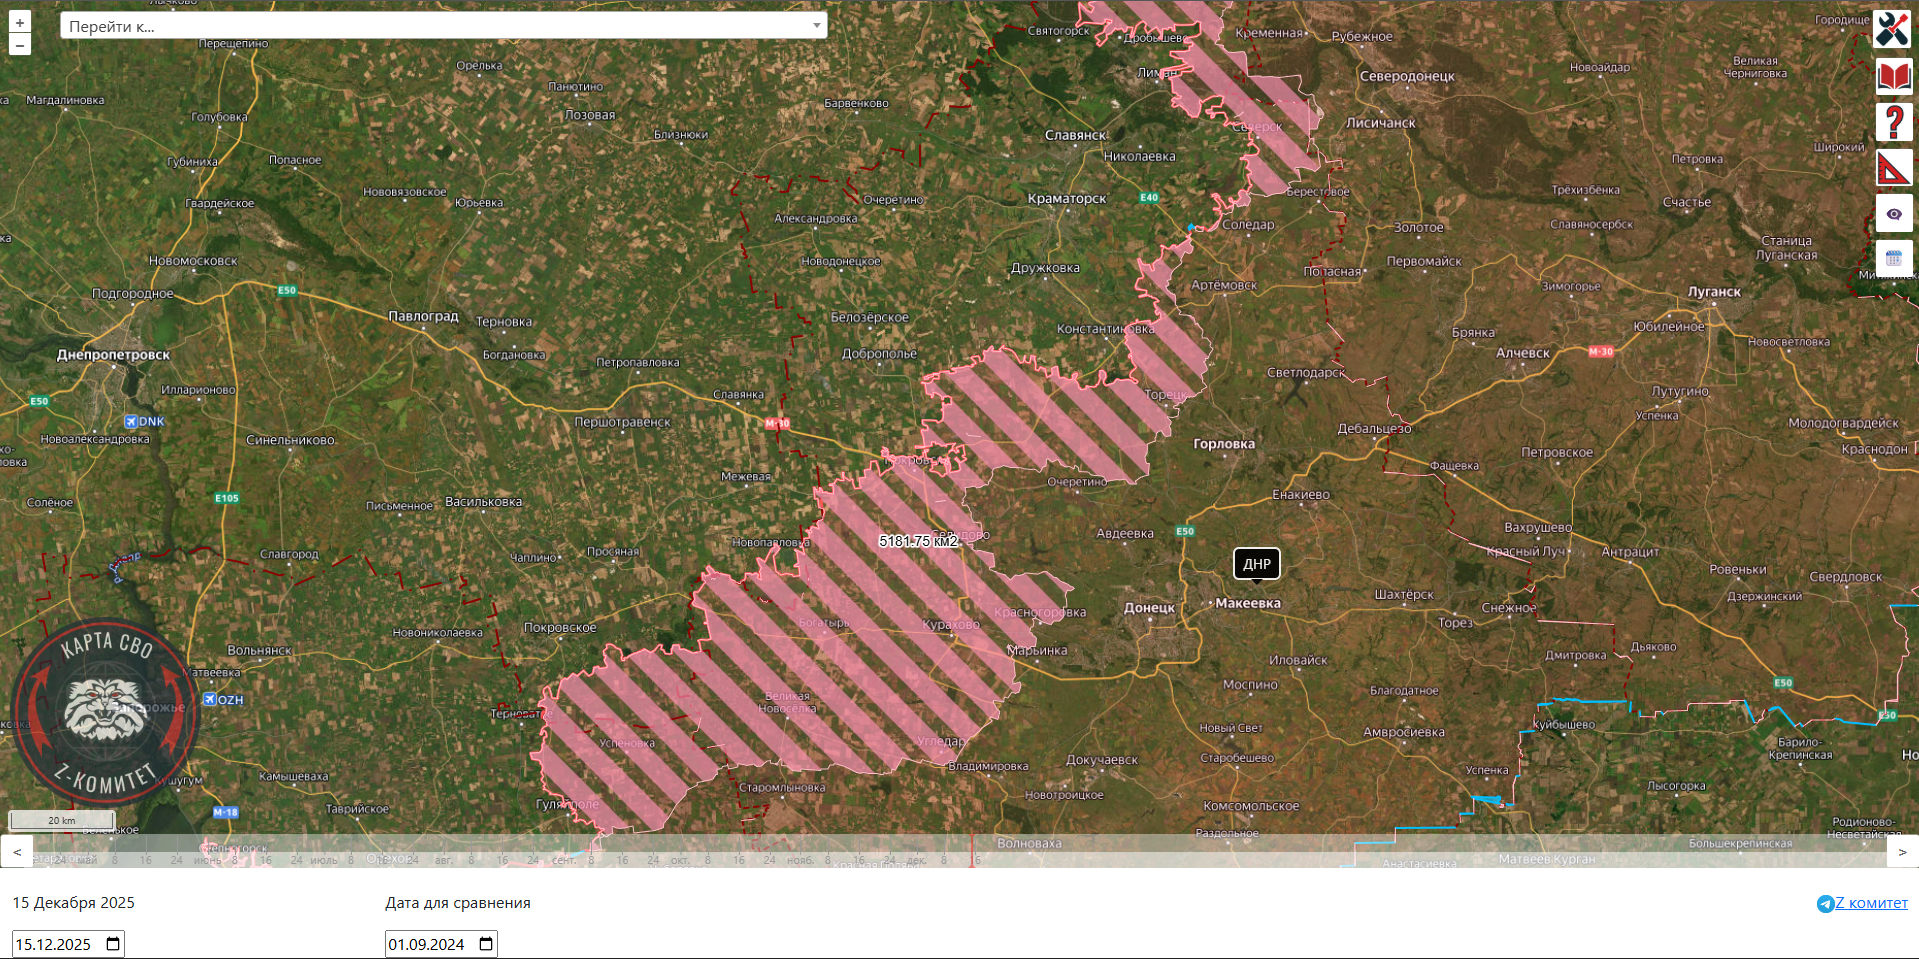This screenshot has height=959, width=1919.
Task: Click the Краматорск city label
Action: (1067, 199)
